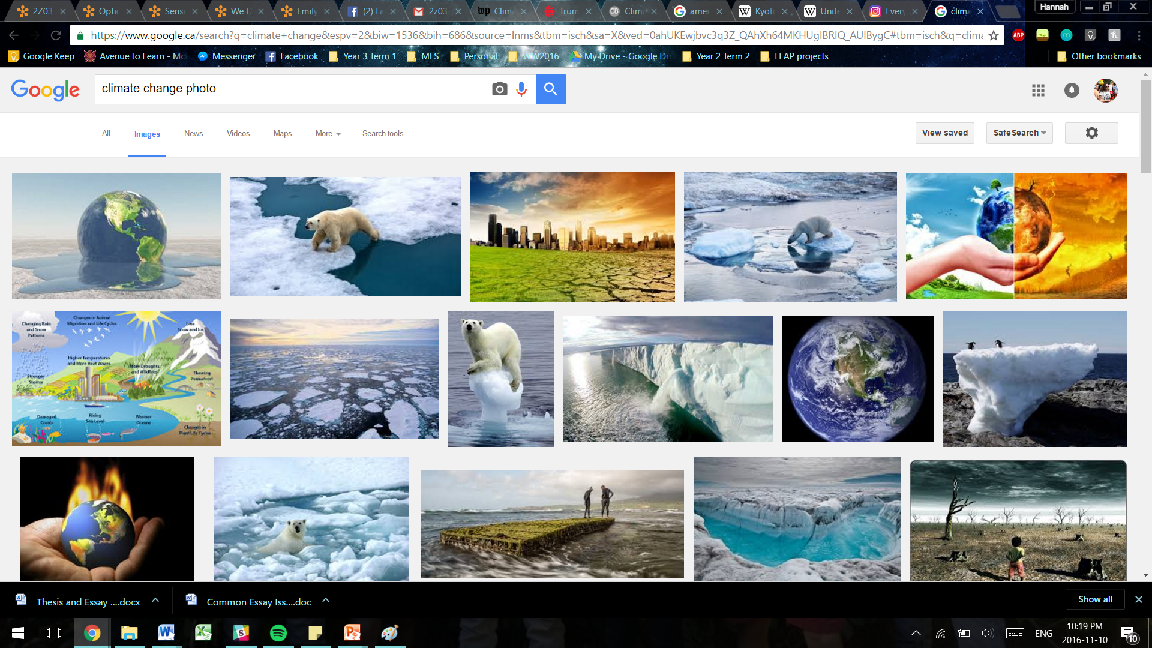This screenshot has width=1152, height=648.
Task: Open the Search tools options
Action: (x=382, y=133)
